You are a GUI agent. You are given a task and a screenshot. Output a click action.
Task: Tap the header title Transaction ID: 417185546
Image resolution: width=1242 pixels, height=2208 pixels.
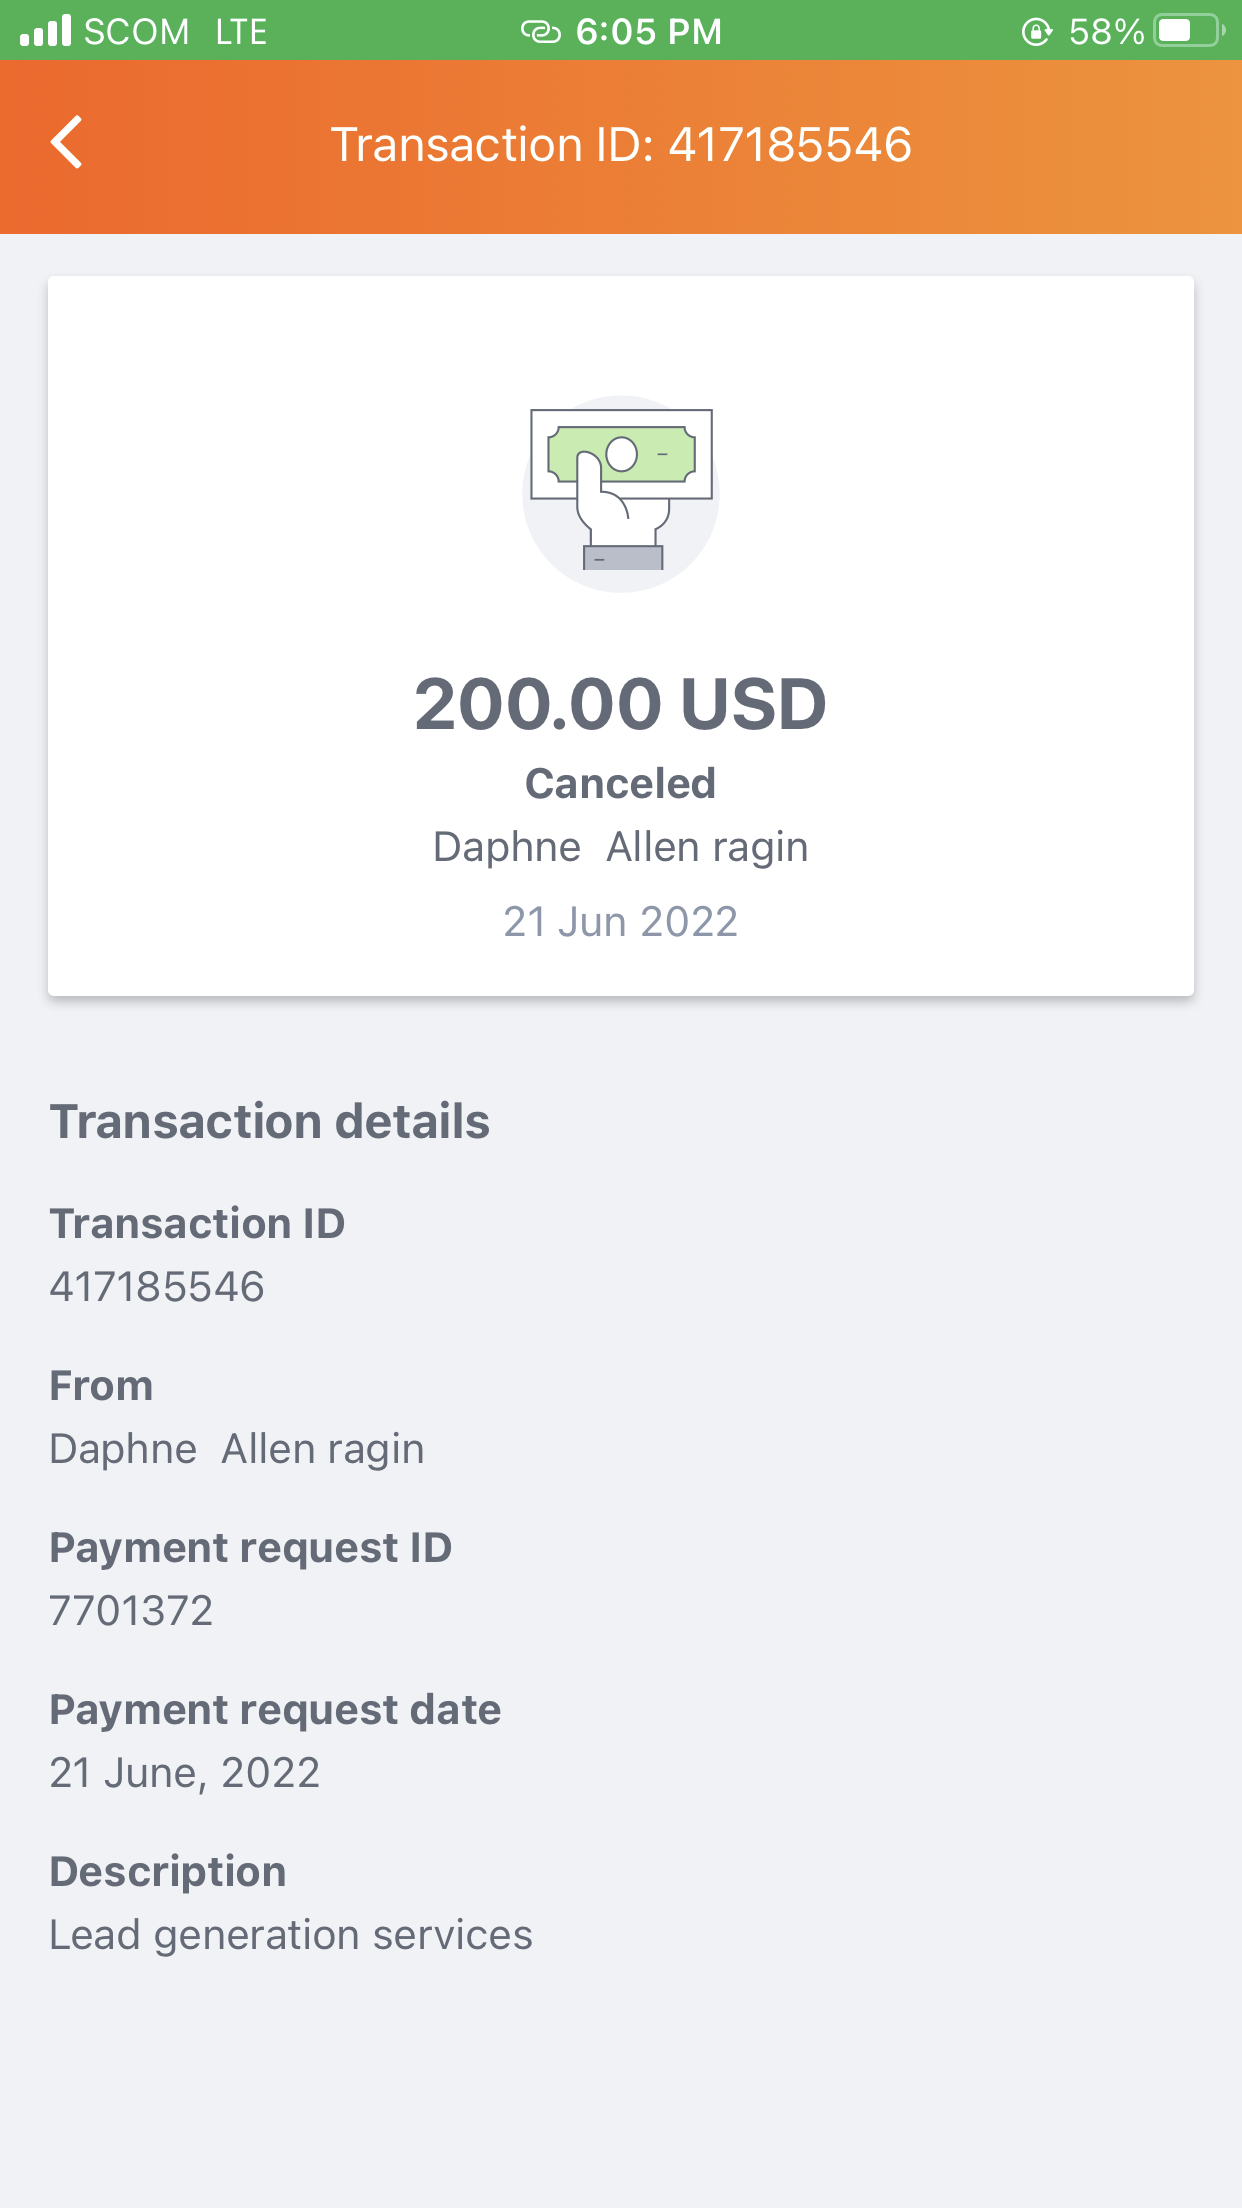621,144
